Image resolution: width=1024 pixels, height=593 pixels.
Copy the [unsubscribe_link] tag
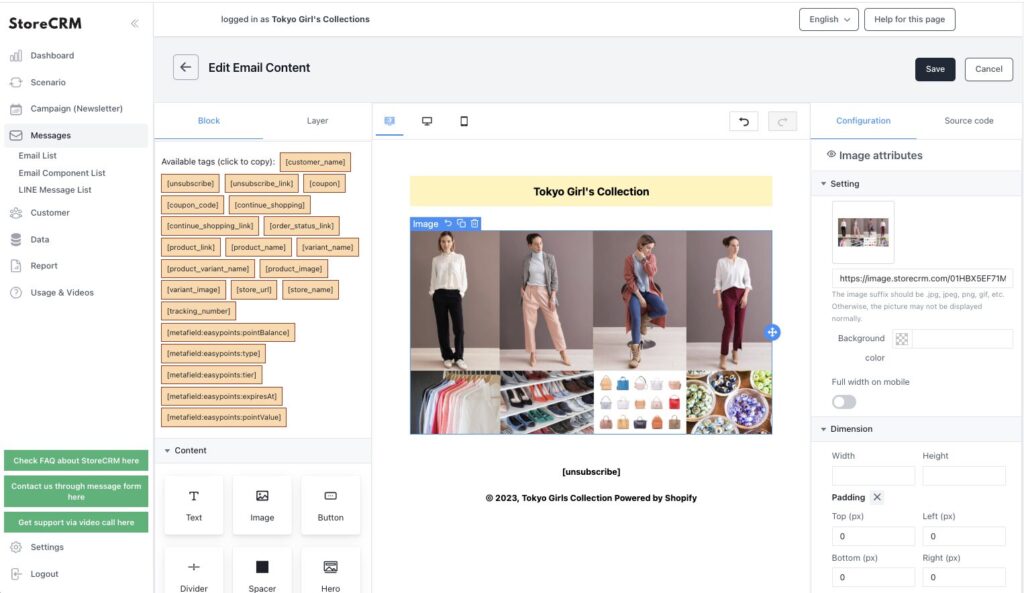(261, 184)
